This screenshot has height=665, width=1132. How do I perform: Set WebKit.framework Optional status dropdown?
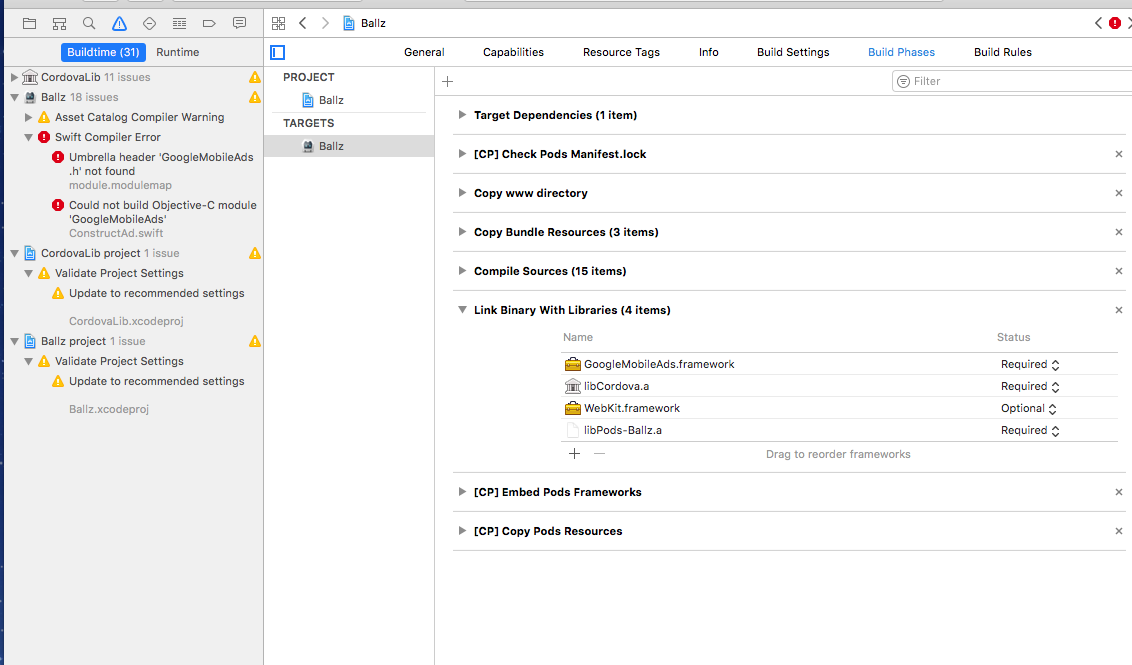[1028, 408]
